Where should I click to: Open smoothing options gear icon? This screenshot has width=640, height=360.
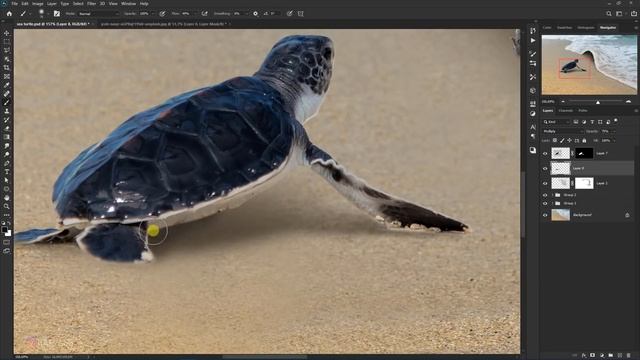pyautogui.click(x=256, y=13)
